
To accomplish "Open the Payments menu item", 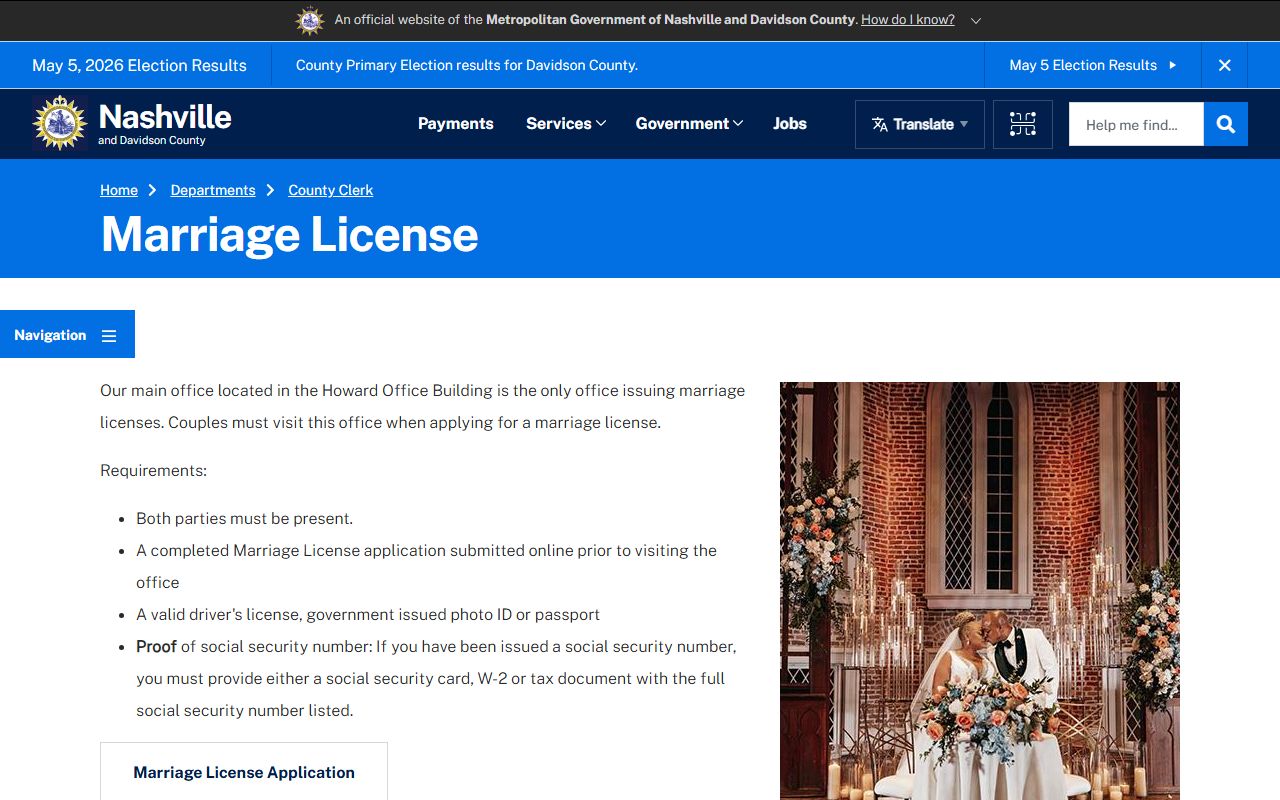I will tap(456, 124).
